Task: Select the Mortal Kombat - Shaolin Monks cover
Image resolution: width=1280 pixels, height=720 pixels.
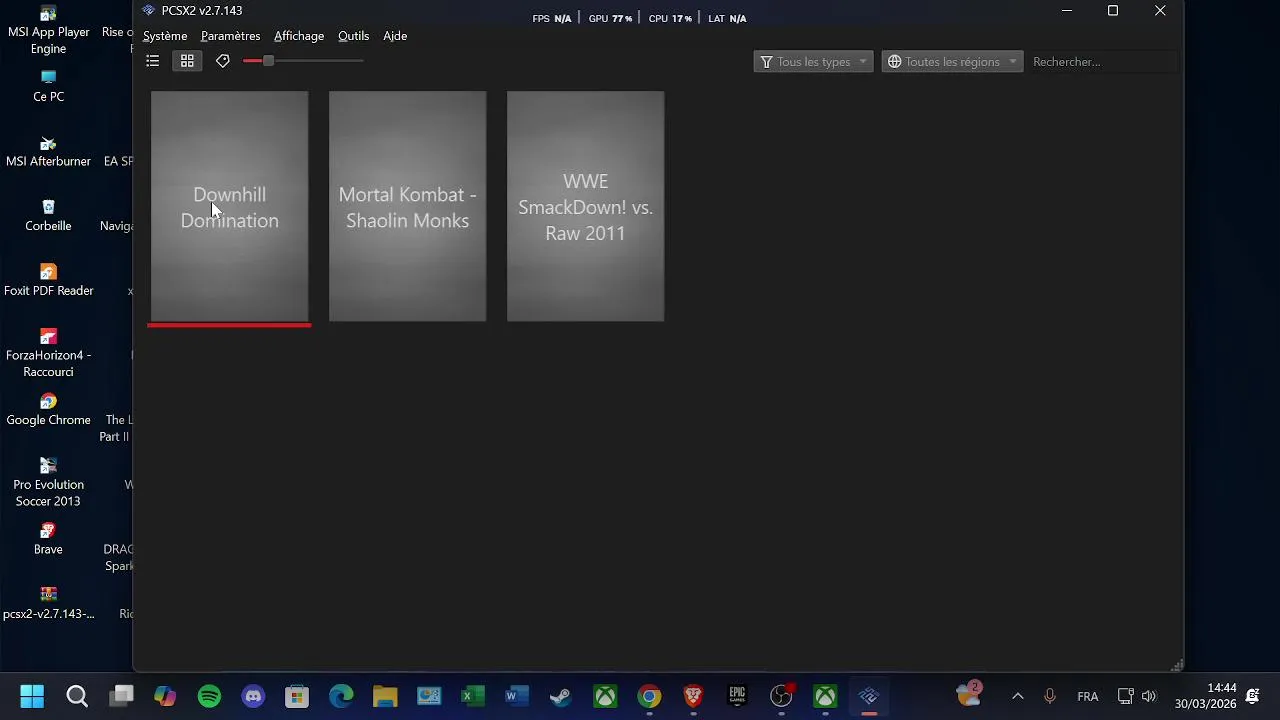Action: pos(407,207)
